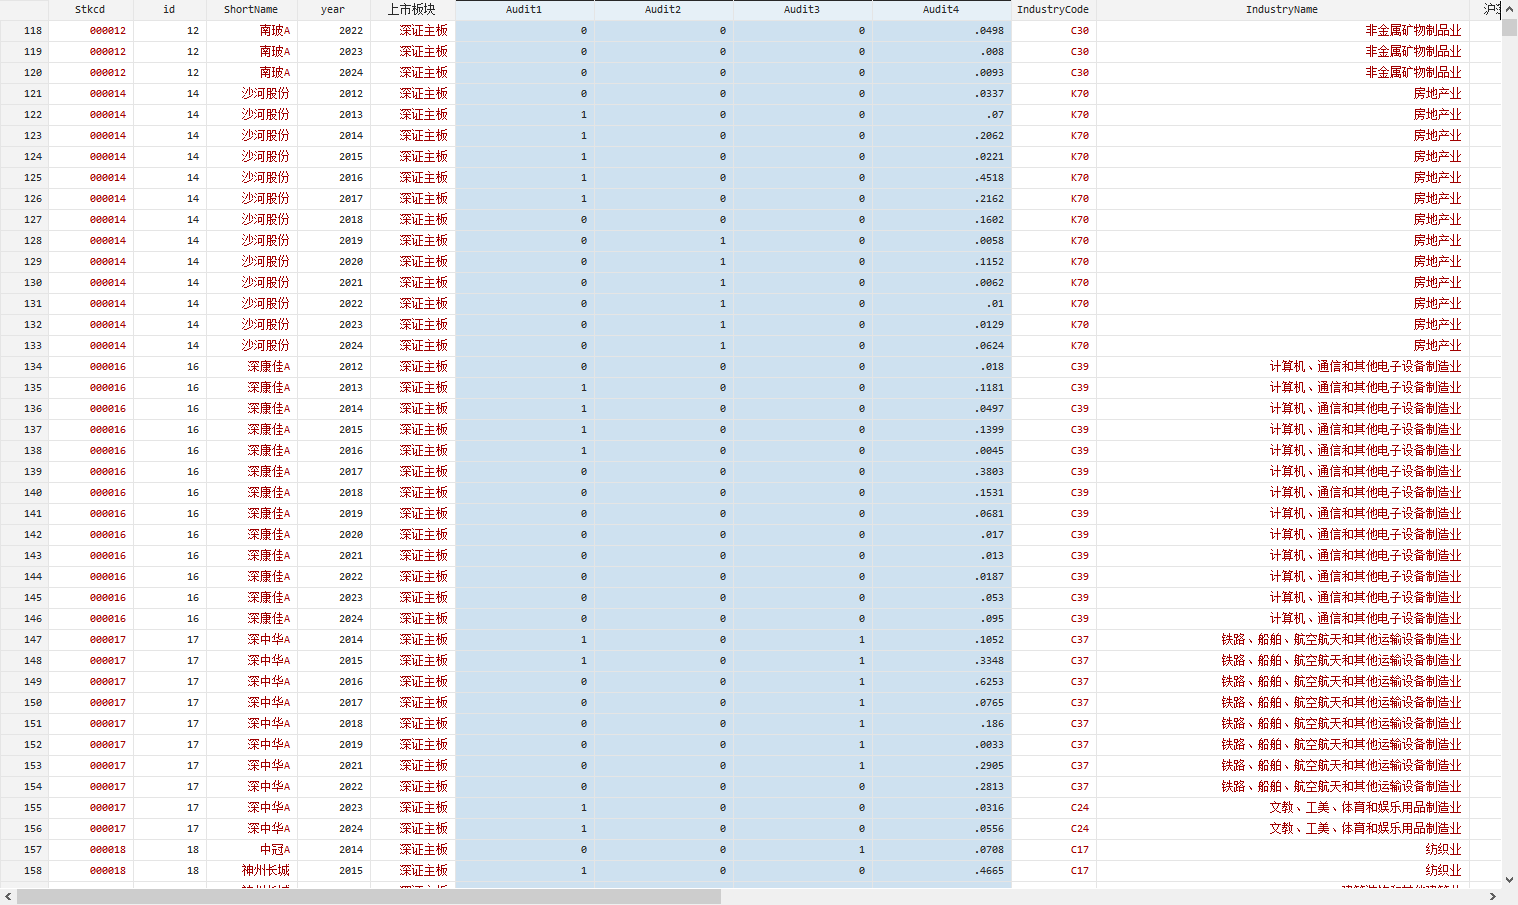Select the IndustryName column header
This screenshot has height=905, width=1518.
(x=1282, y=9)
